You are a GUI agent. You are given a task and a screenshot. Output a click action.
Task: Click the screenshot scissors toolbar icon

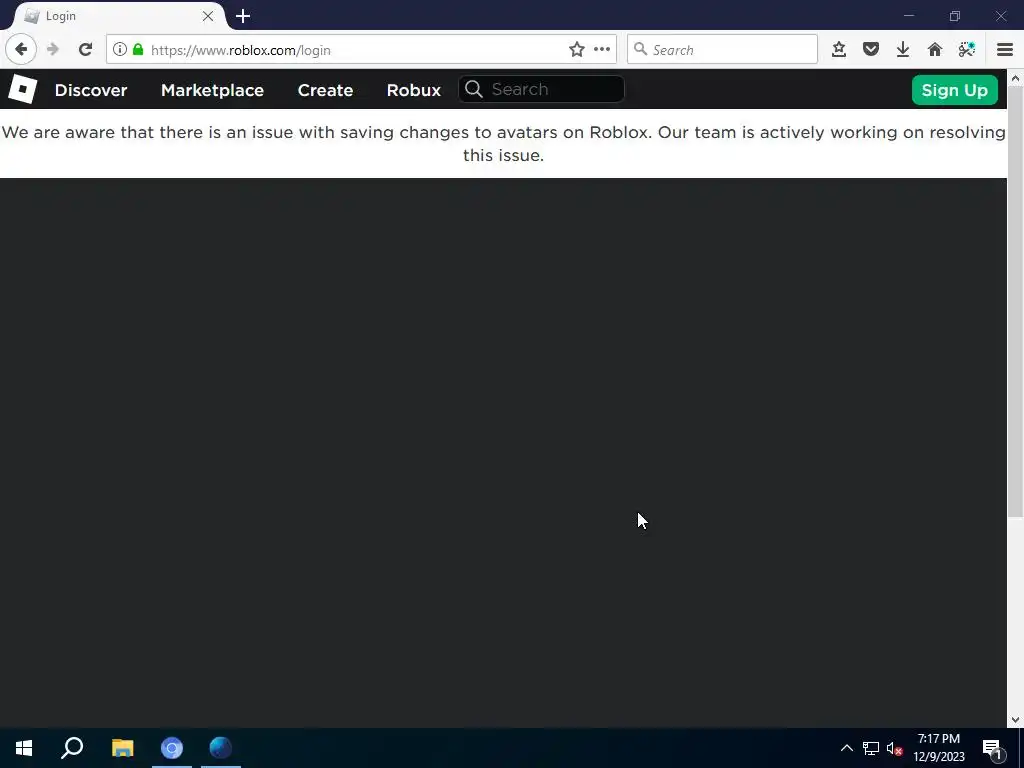[967, 50]
